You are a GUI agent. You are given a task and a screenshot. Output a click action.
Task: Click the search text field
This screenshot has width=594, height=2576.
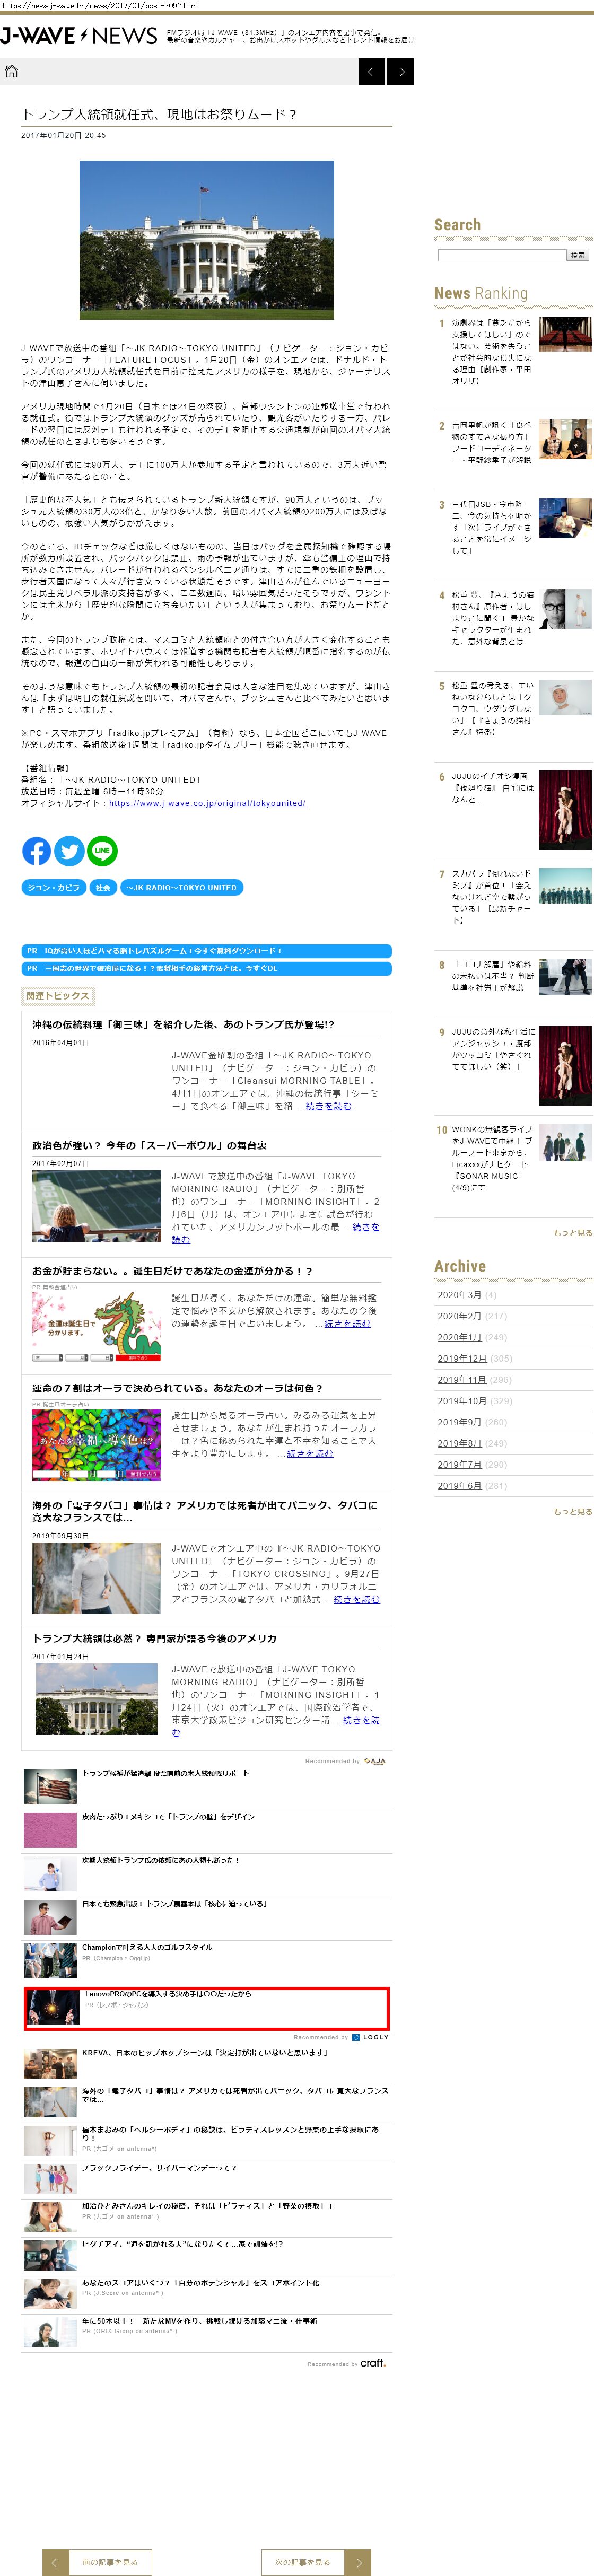click(501, 255)
